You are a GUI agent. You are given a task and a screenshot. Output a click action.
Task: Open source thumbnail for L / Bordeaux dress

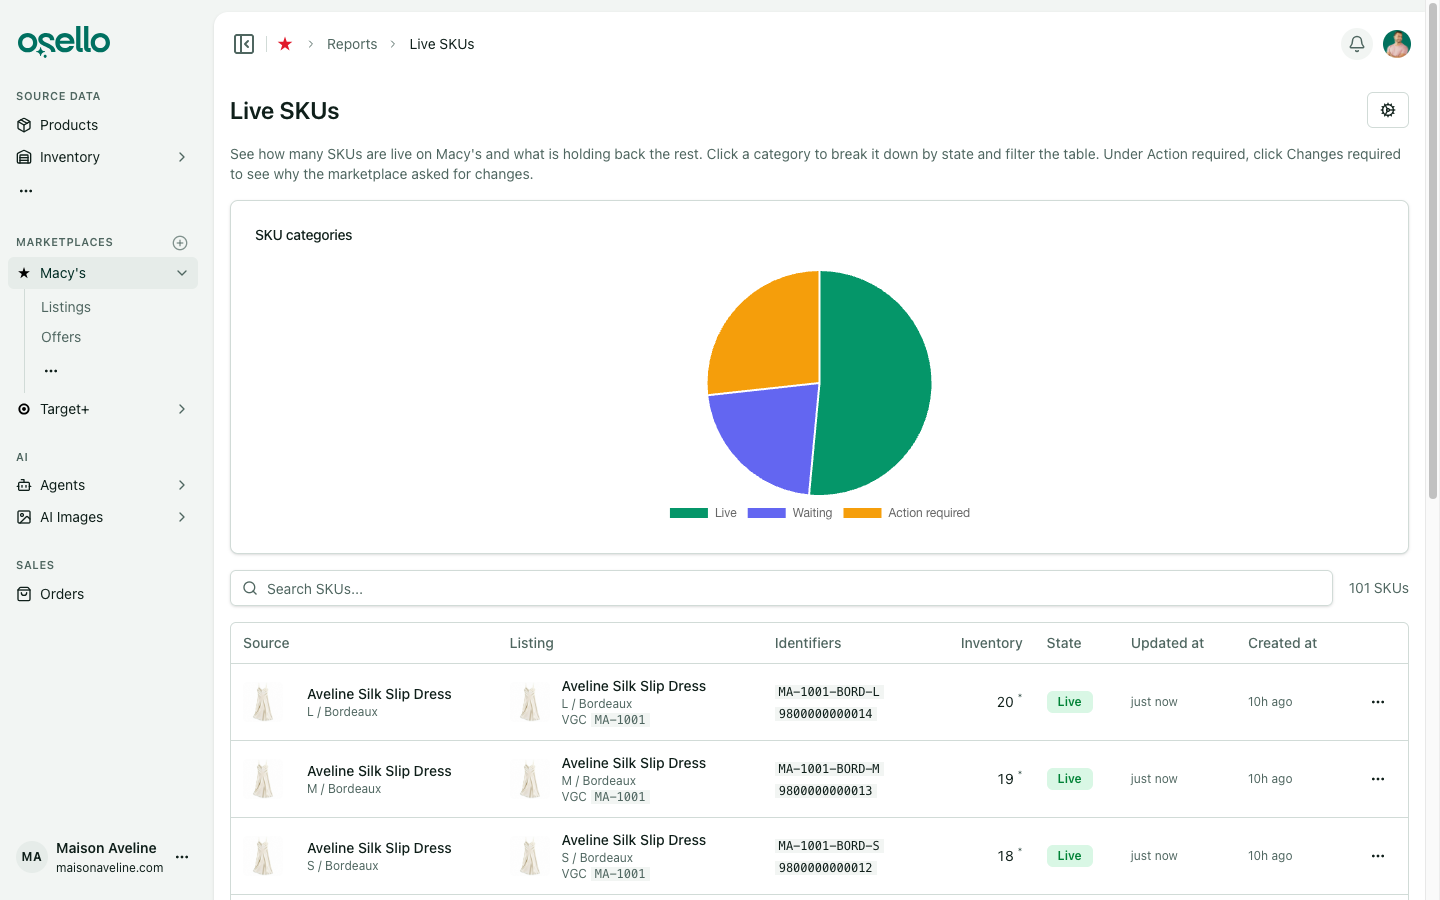264,702
